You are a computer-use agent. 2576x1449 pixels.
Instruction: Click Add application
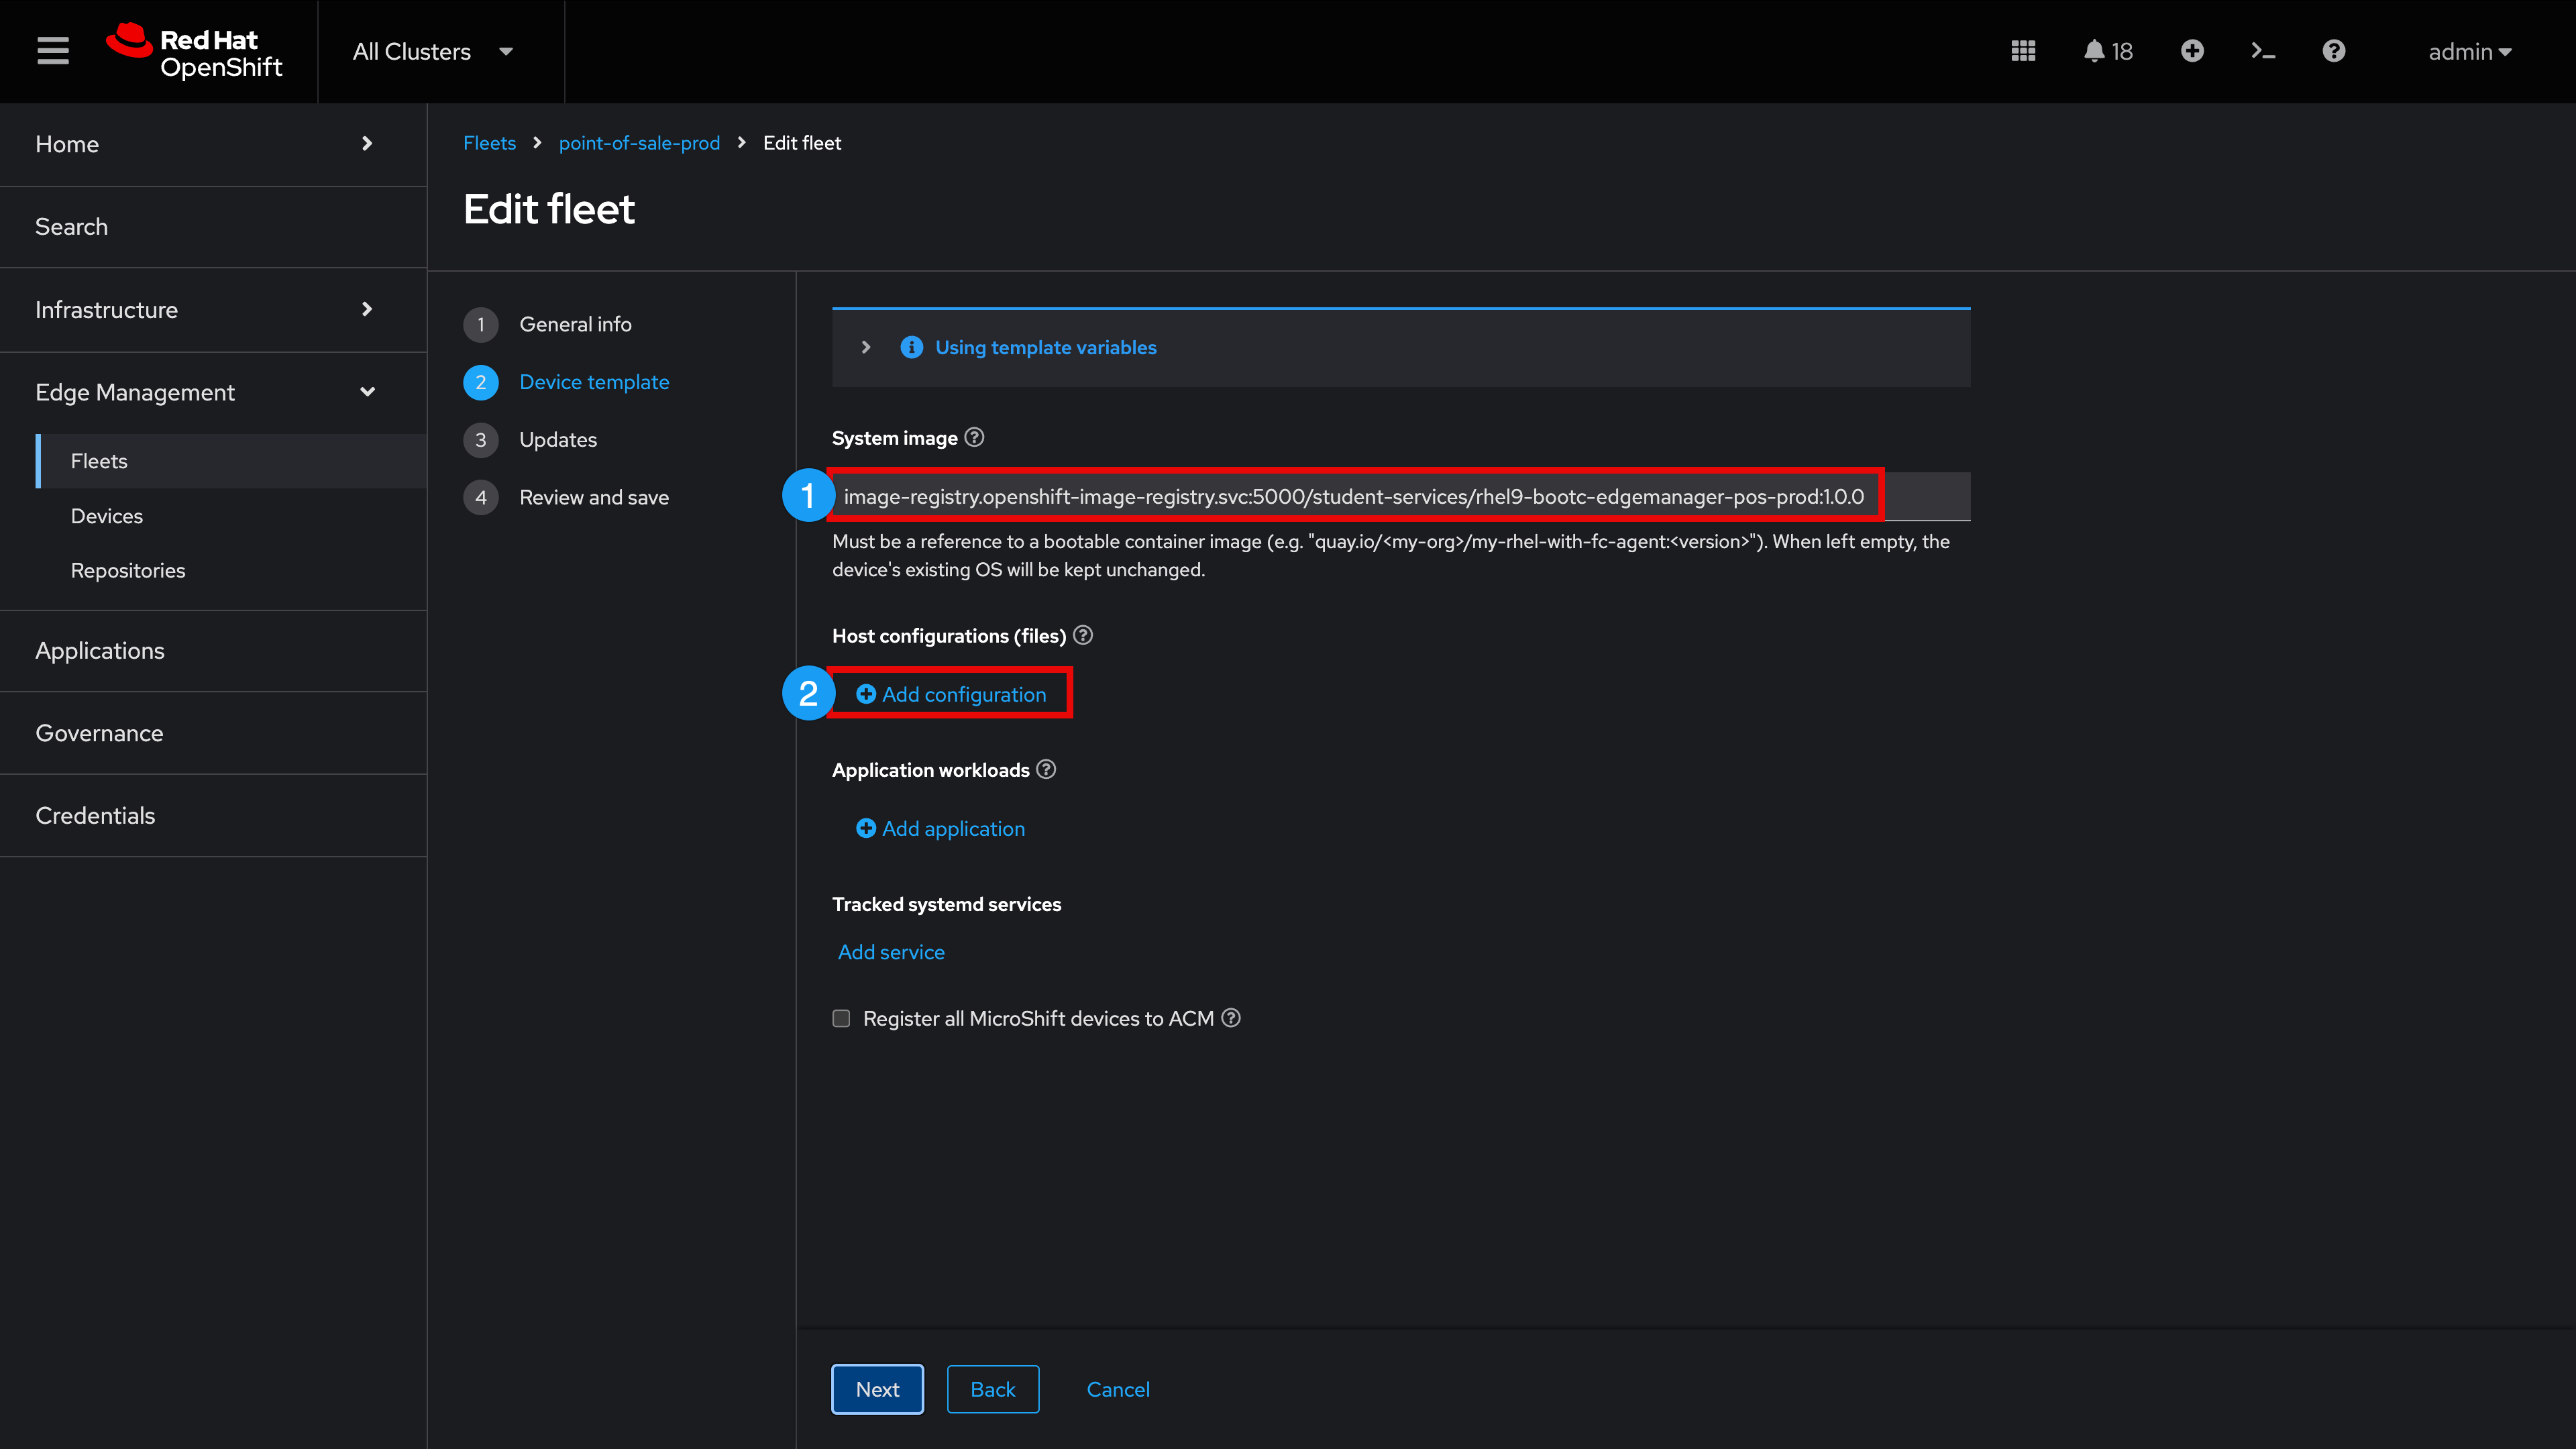[x=940, y=829]
